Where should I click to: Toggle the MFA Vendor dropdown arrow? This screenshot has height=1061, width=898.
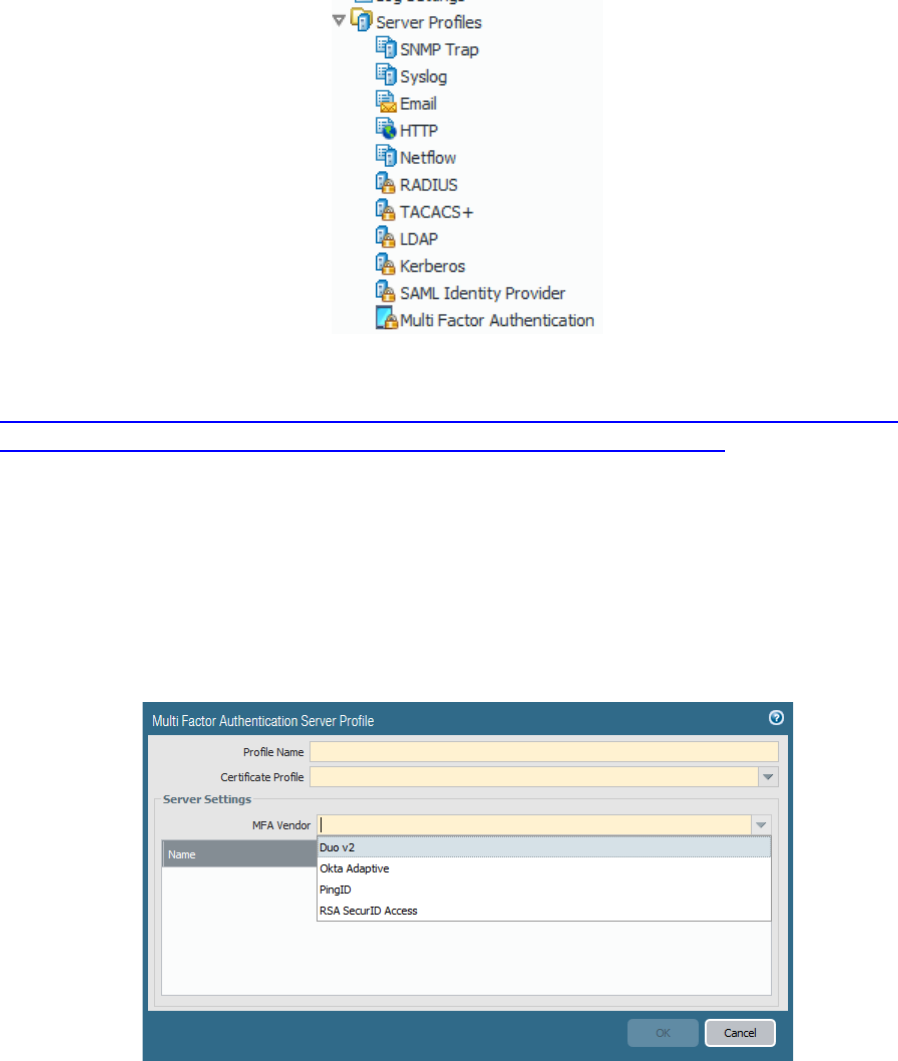[761, 825]
